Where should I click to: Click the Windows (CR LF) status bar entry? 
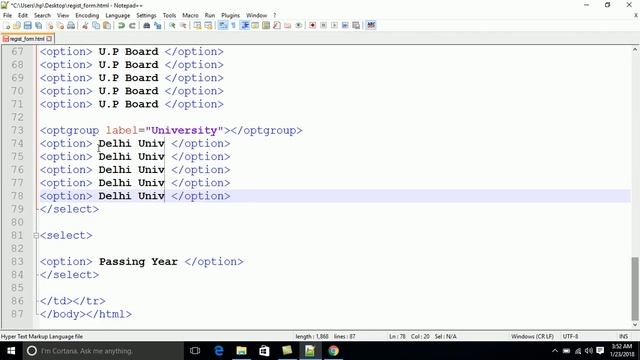click(532, 336)
